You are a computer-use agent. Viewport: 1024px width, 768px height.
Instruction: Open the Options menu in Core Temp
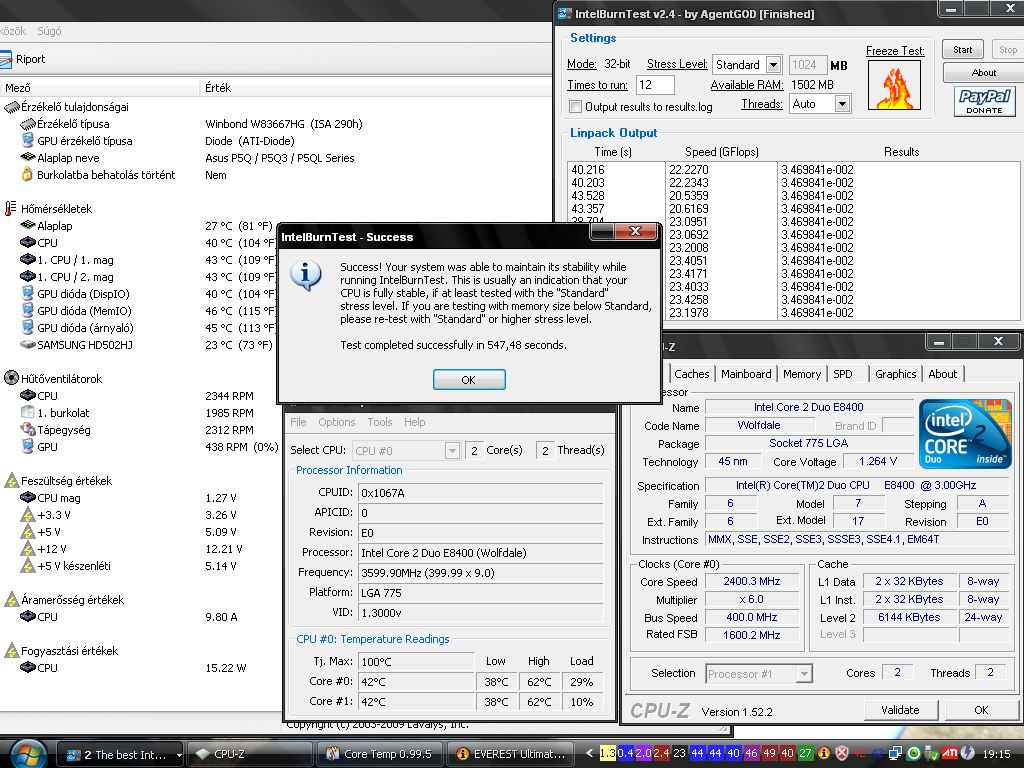336,422
